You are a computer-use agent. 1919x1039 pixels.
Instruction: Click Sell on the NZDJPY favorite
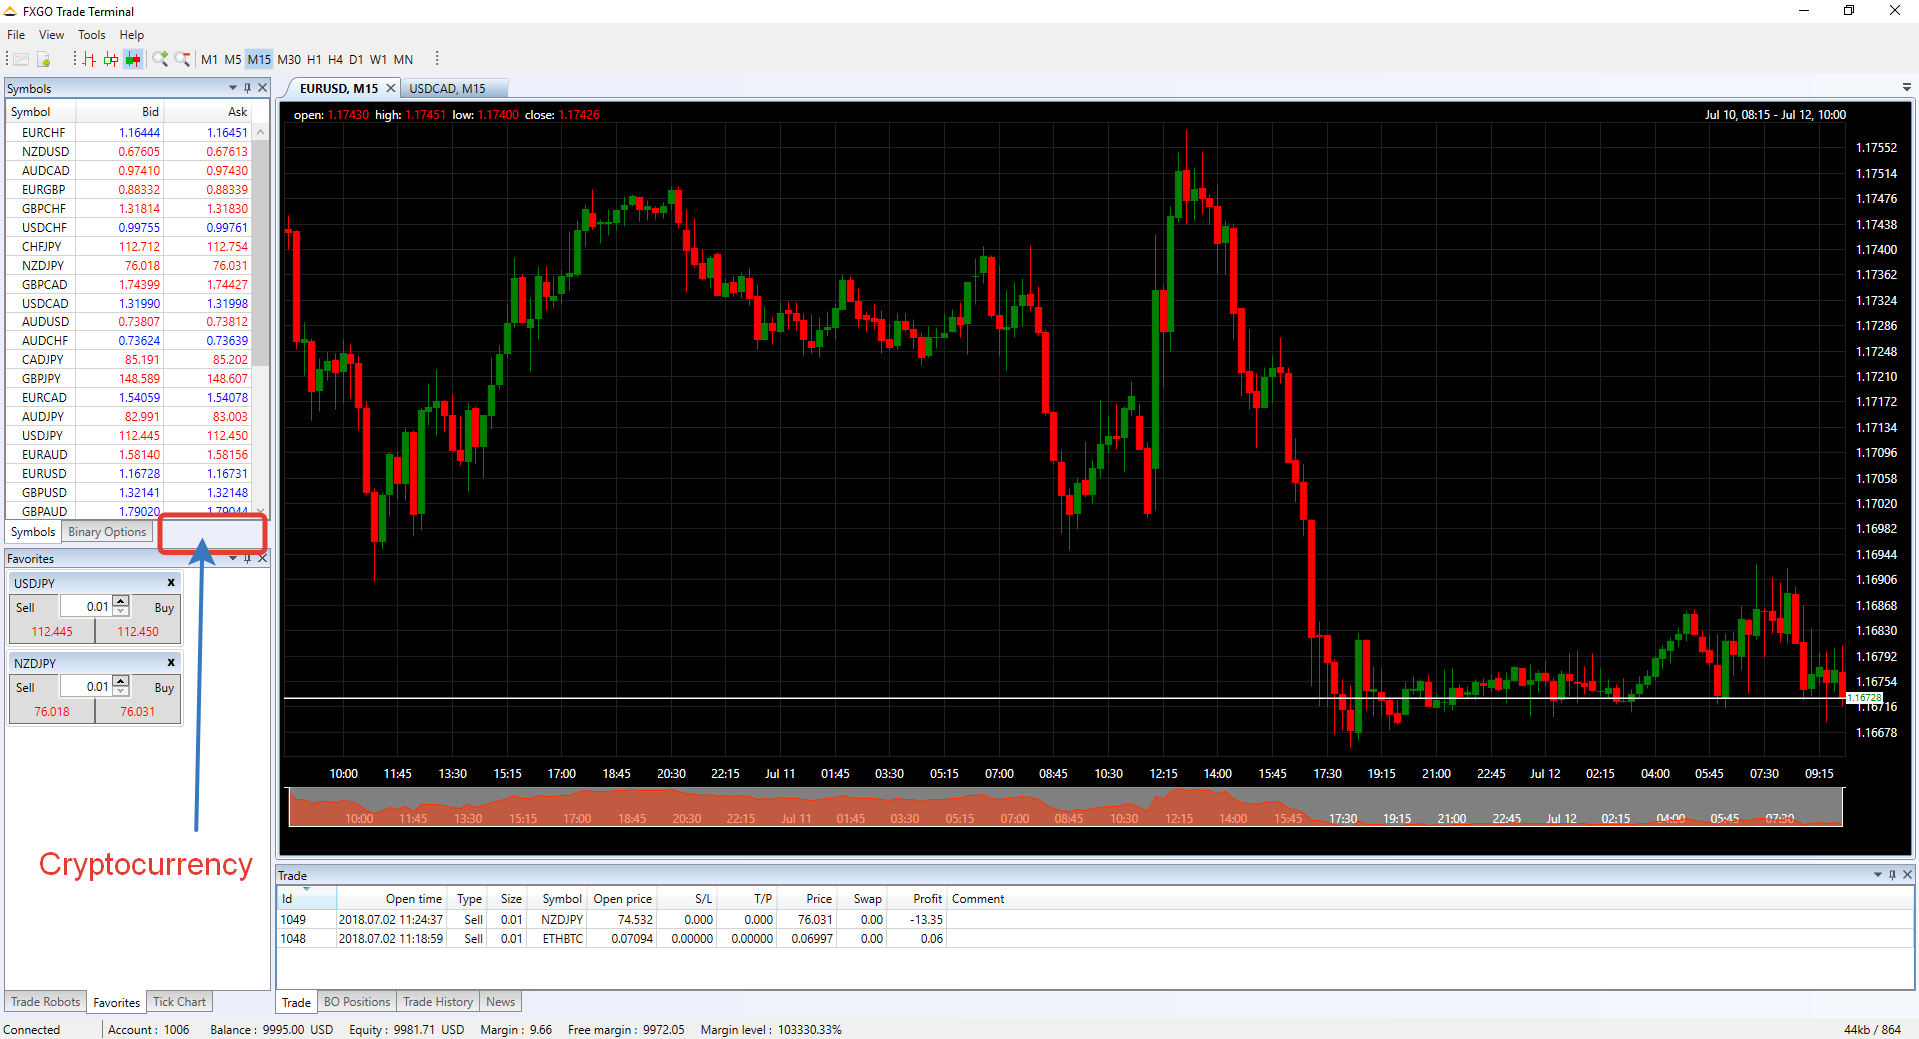pos(25,688)
